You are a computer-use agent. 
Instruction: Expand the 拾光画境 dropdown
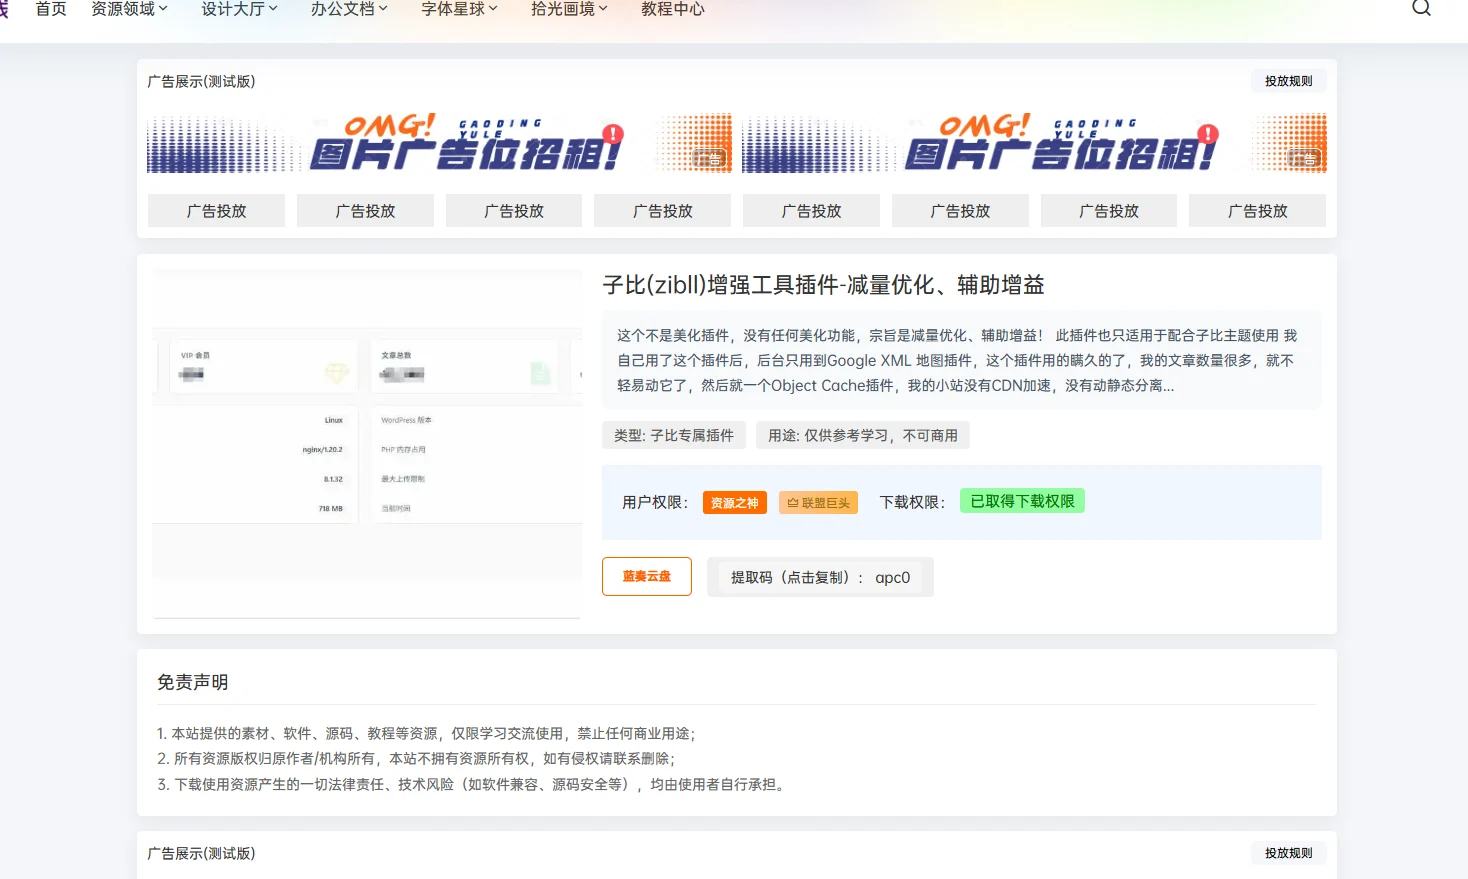(566, 9)
